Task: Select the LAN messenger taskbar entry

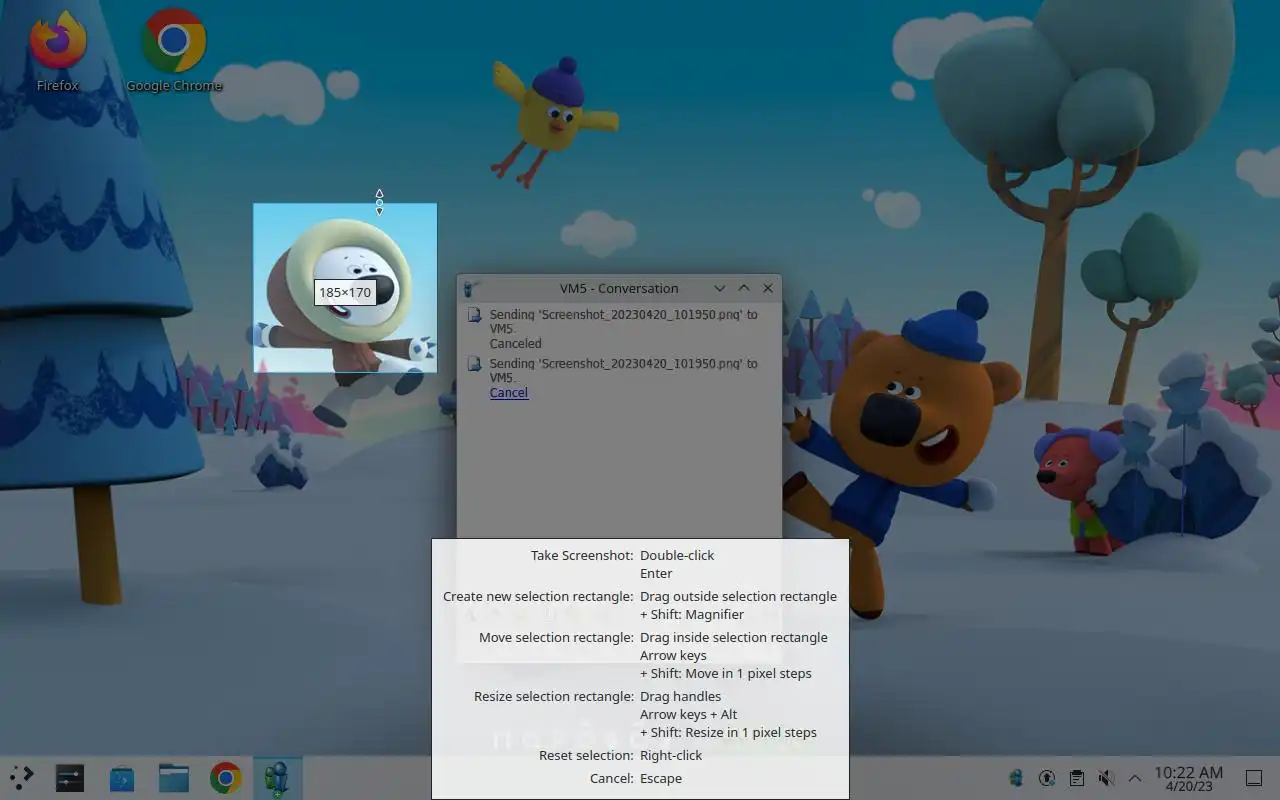Action: [x=277, y=778]
